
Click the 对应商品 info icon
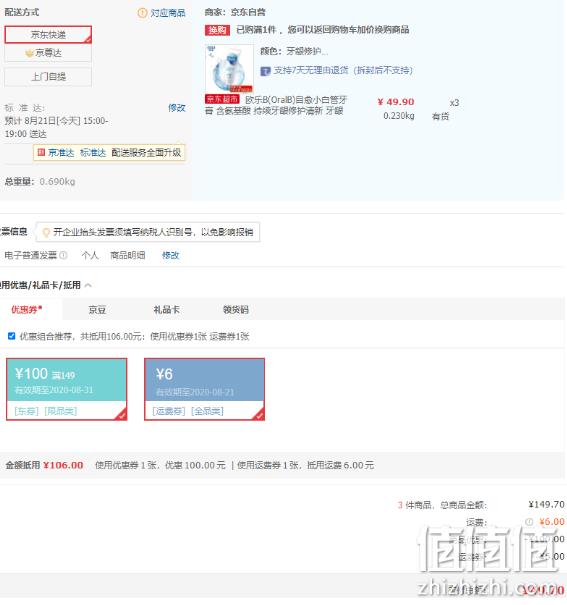142,13
